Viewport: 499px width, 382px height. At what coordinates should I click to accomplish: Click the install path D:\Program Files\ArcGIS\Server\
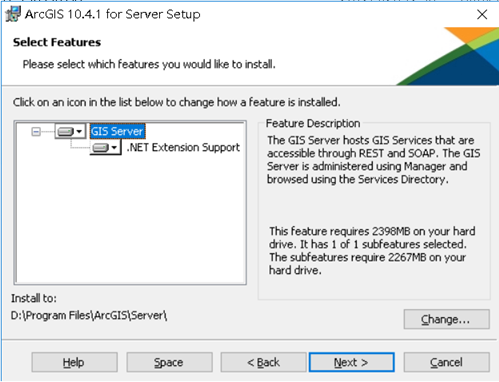point(89,315)
